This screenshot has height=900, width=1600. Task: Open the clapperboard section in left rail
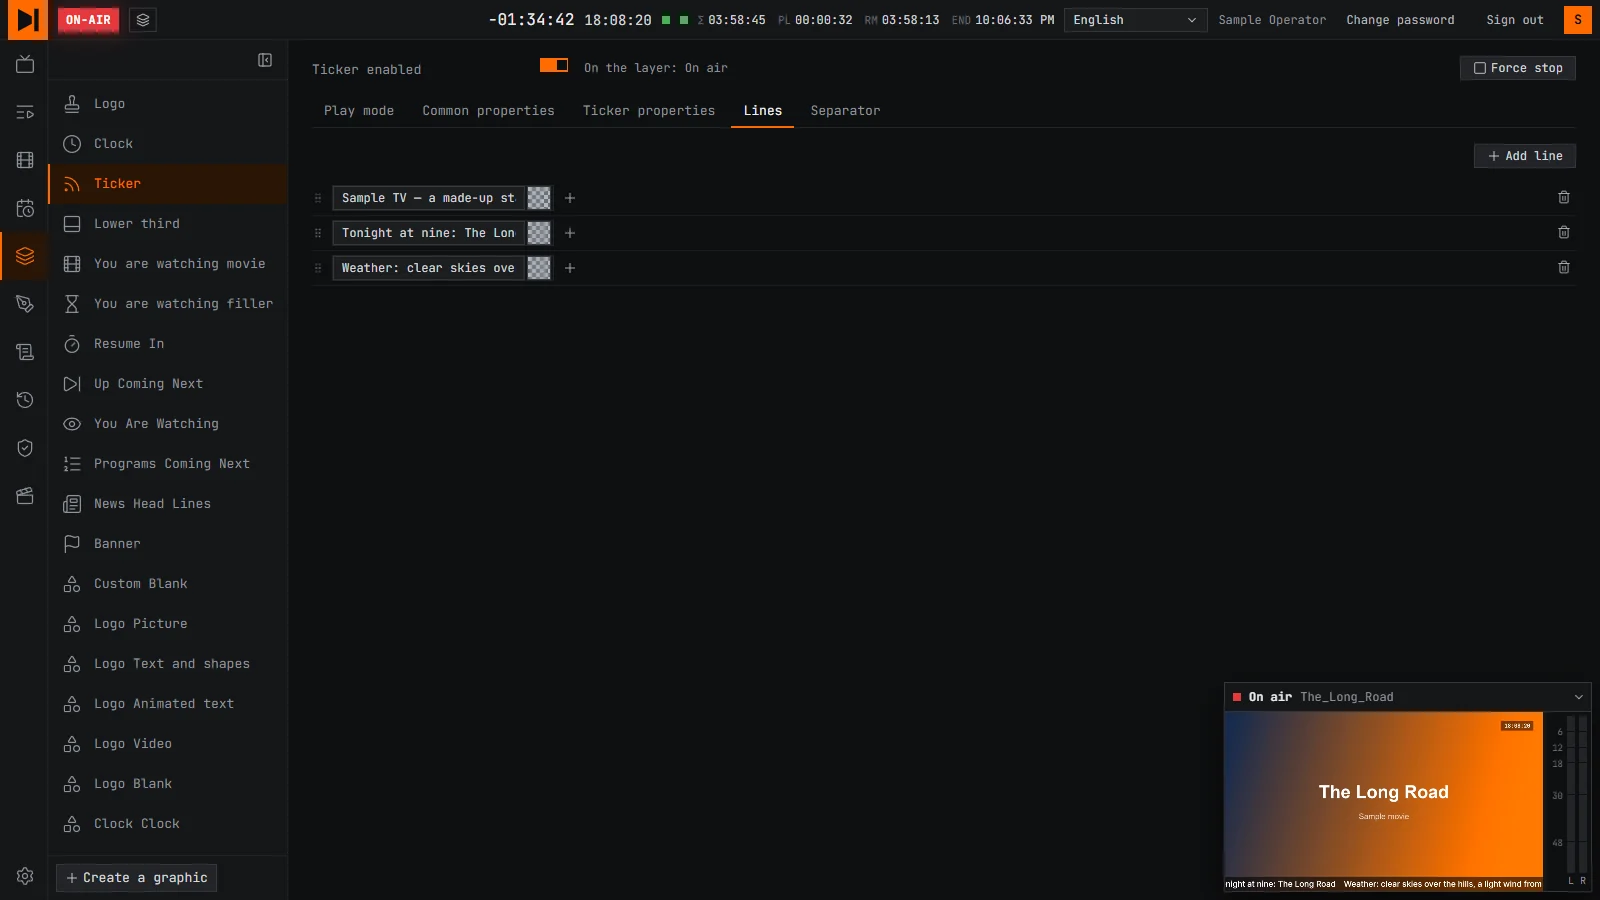click(25, 496)
